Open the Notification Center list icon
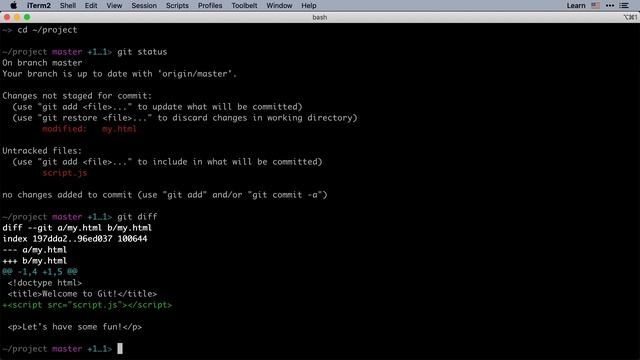This screenshot has width=640, height=360. tap(624, 5)
